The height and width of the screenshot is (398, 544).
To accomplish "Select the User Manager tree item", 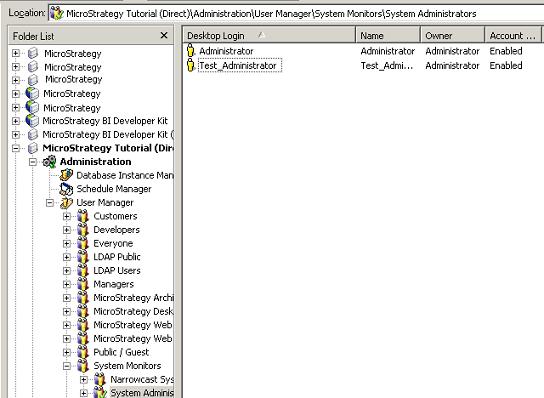I will (105, 203).
